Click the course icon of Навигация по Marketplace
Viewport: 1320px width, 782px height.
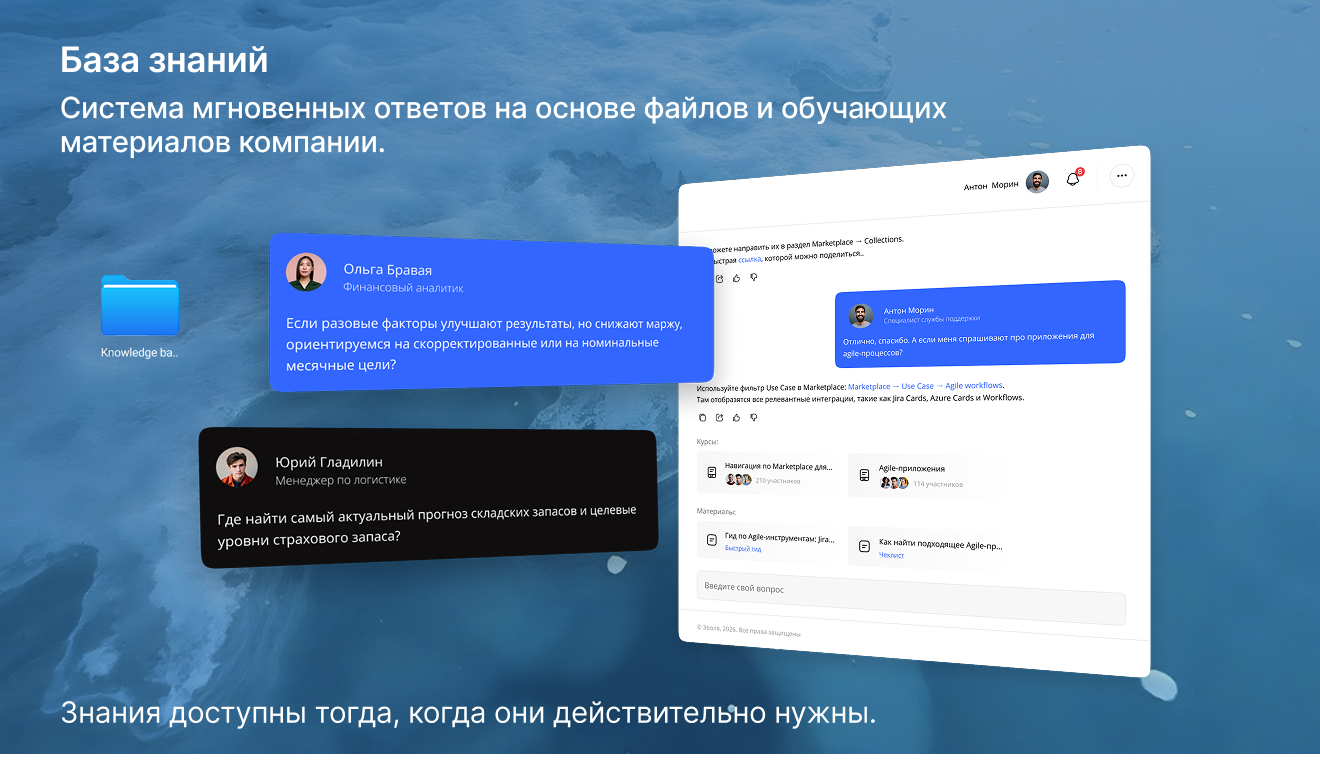711,472
